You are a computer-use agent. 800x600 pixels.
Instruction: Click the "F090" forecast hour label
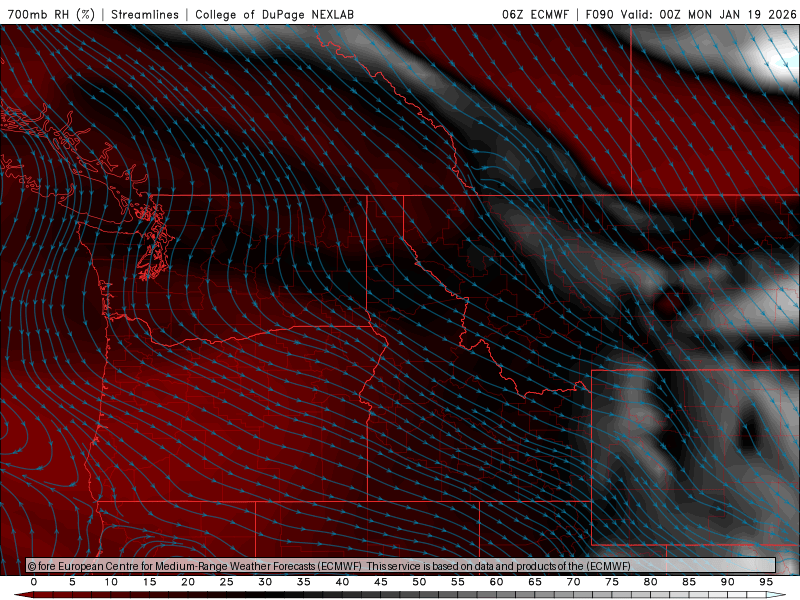tap(599, 14)
